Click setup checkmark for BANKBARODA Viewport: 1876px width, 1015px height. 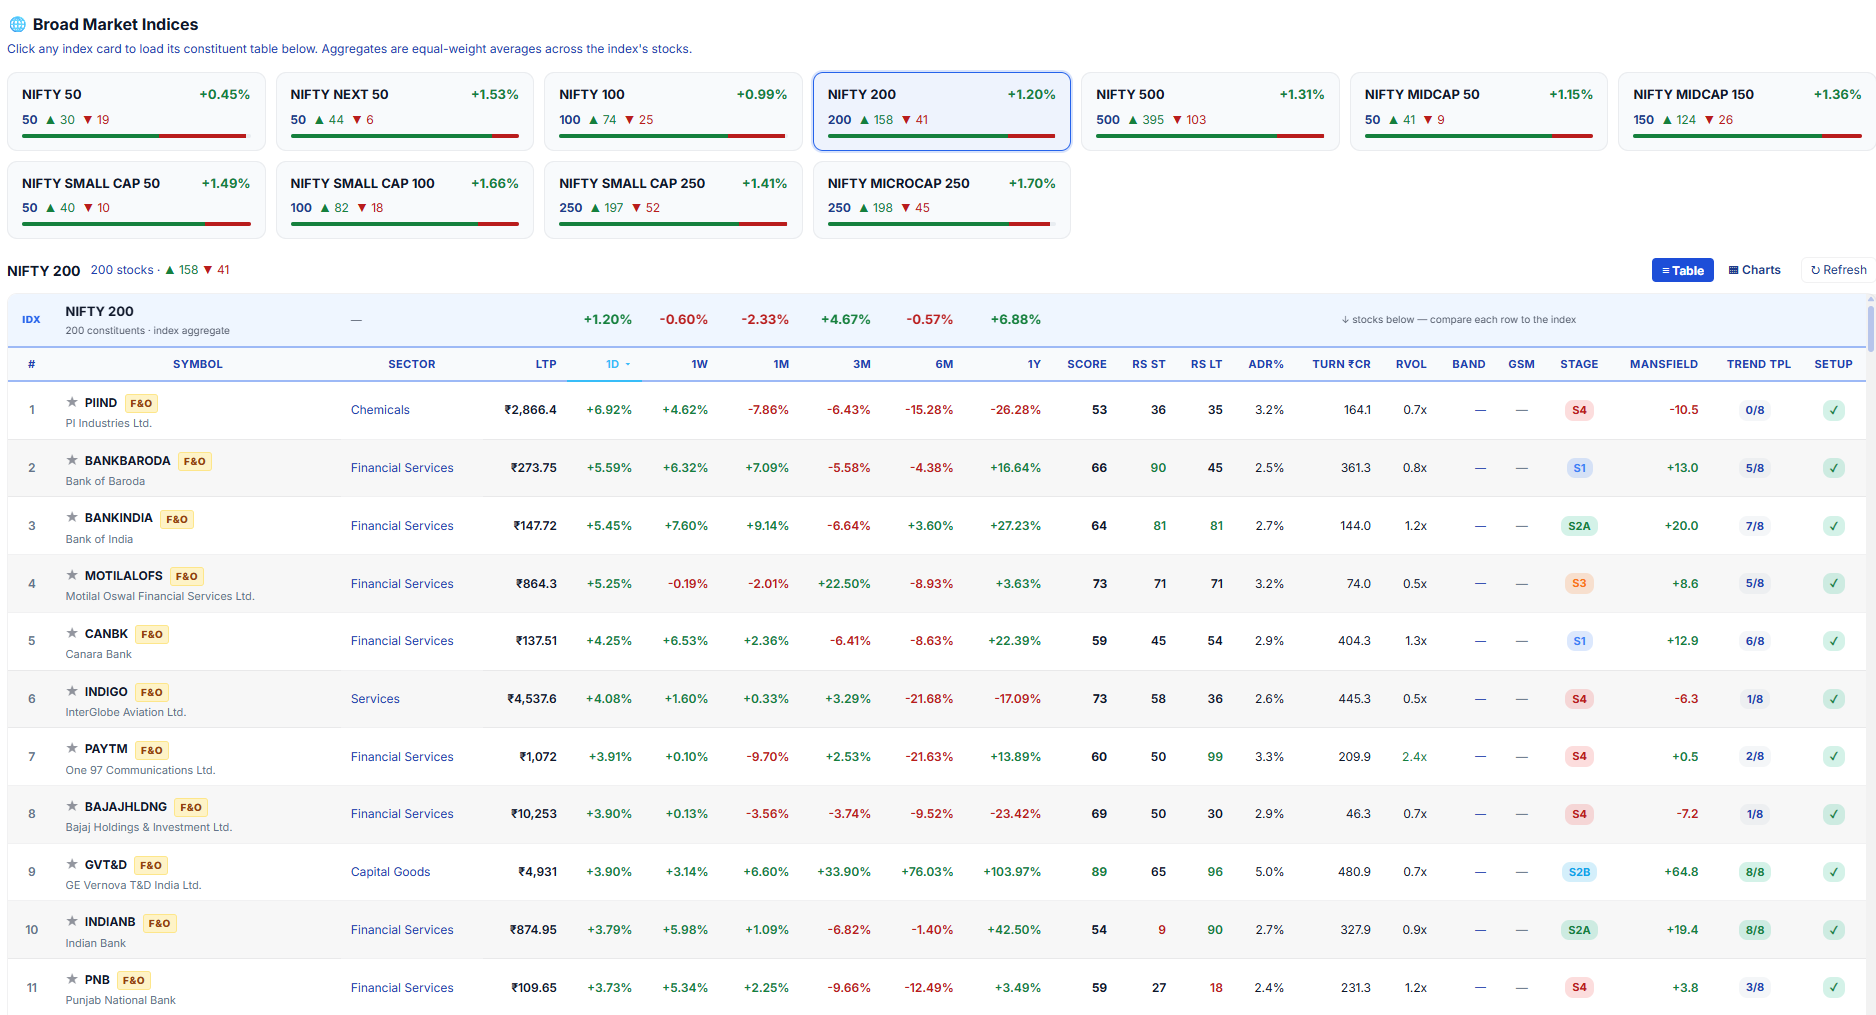(1833, 468)
